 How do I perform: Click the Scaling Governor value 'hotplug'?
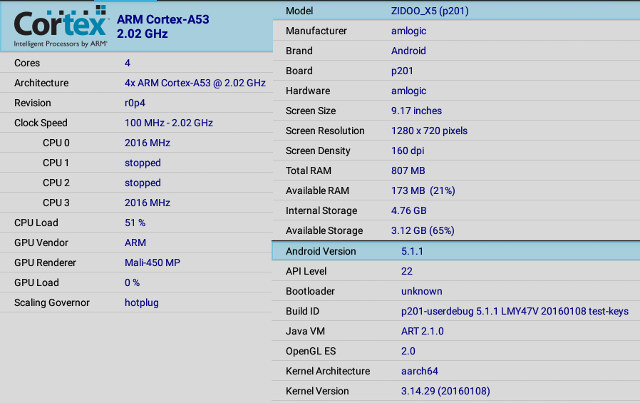point(142,303)
